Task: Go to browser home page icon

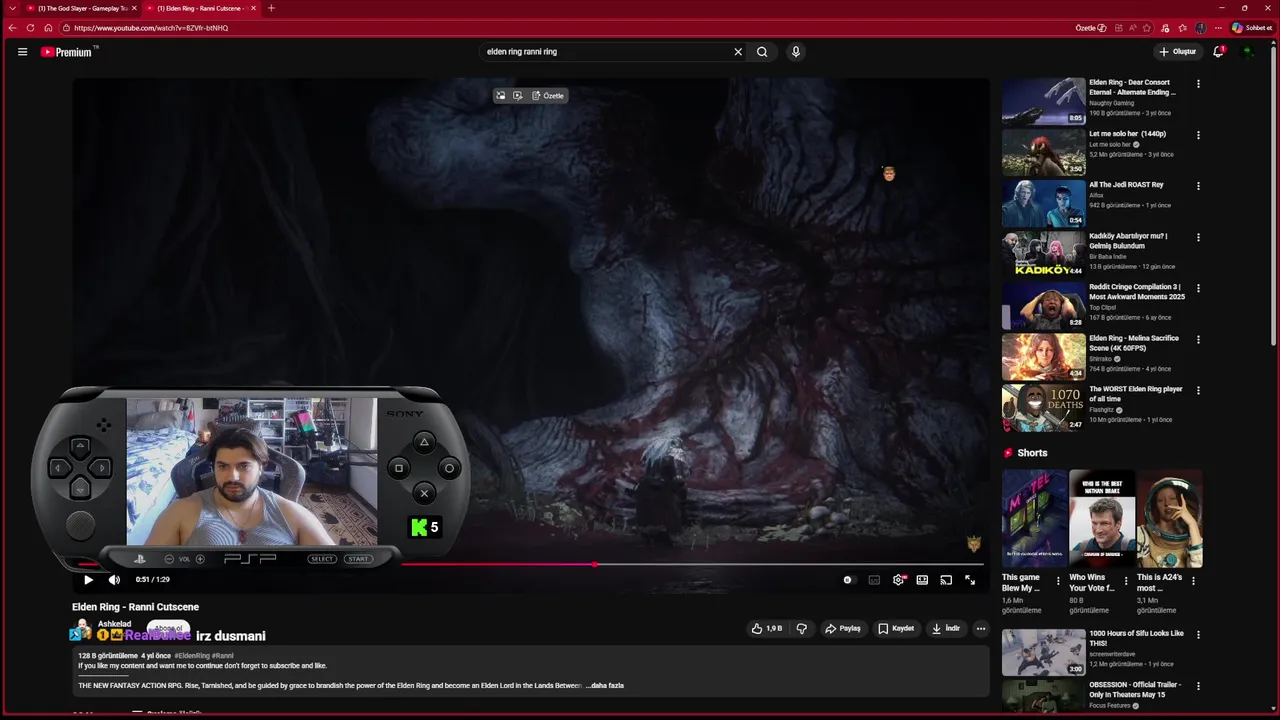Action: pyautogui.click(x=48, y=28)
